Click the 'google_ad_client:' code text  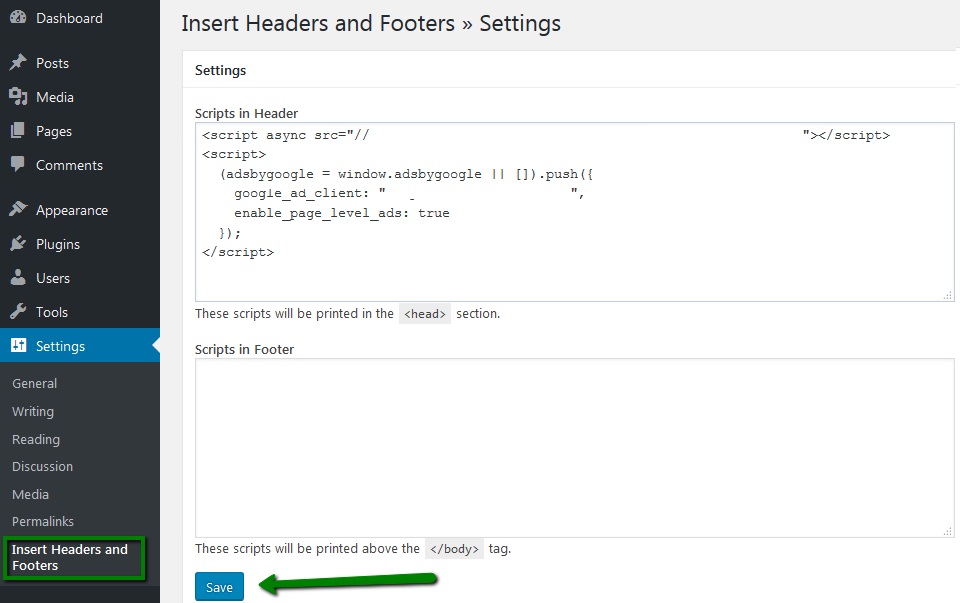pyautogui.click(x=301, y=193)
